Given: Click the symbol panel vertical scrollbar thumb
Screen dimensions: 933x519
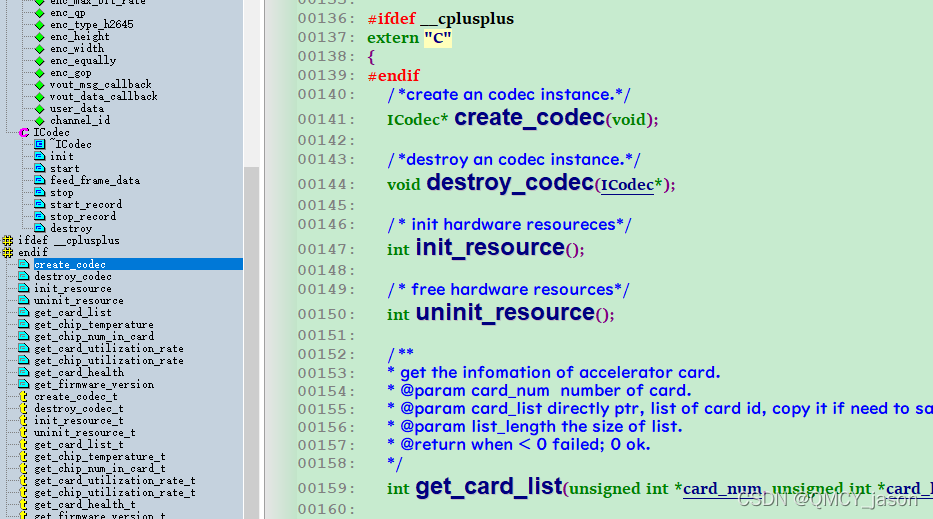Looking at the screenshot, I should (252, 342).
